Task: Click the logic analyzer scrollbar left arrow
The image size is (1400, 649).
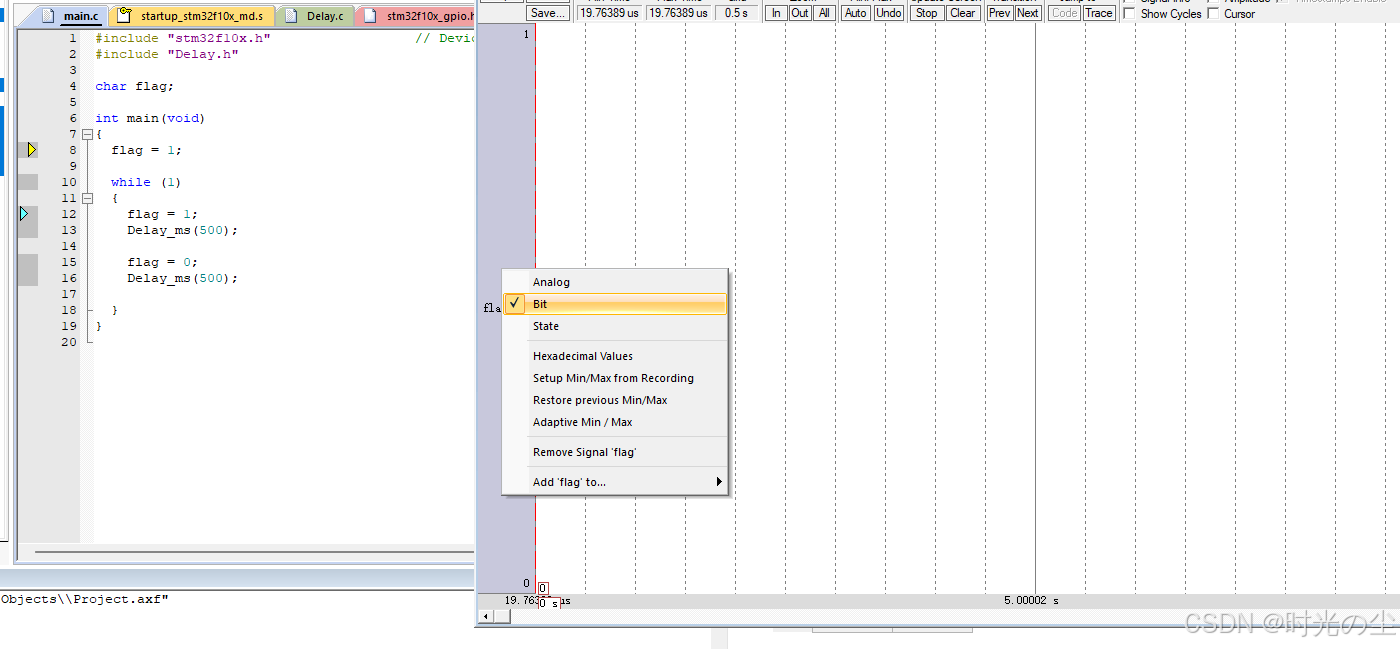Action: (x=487, y=616)
